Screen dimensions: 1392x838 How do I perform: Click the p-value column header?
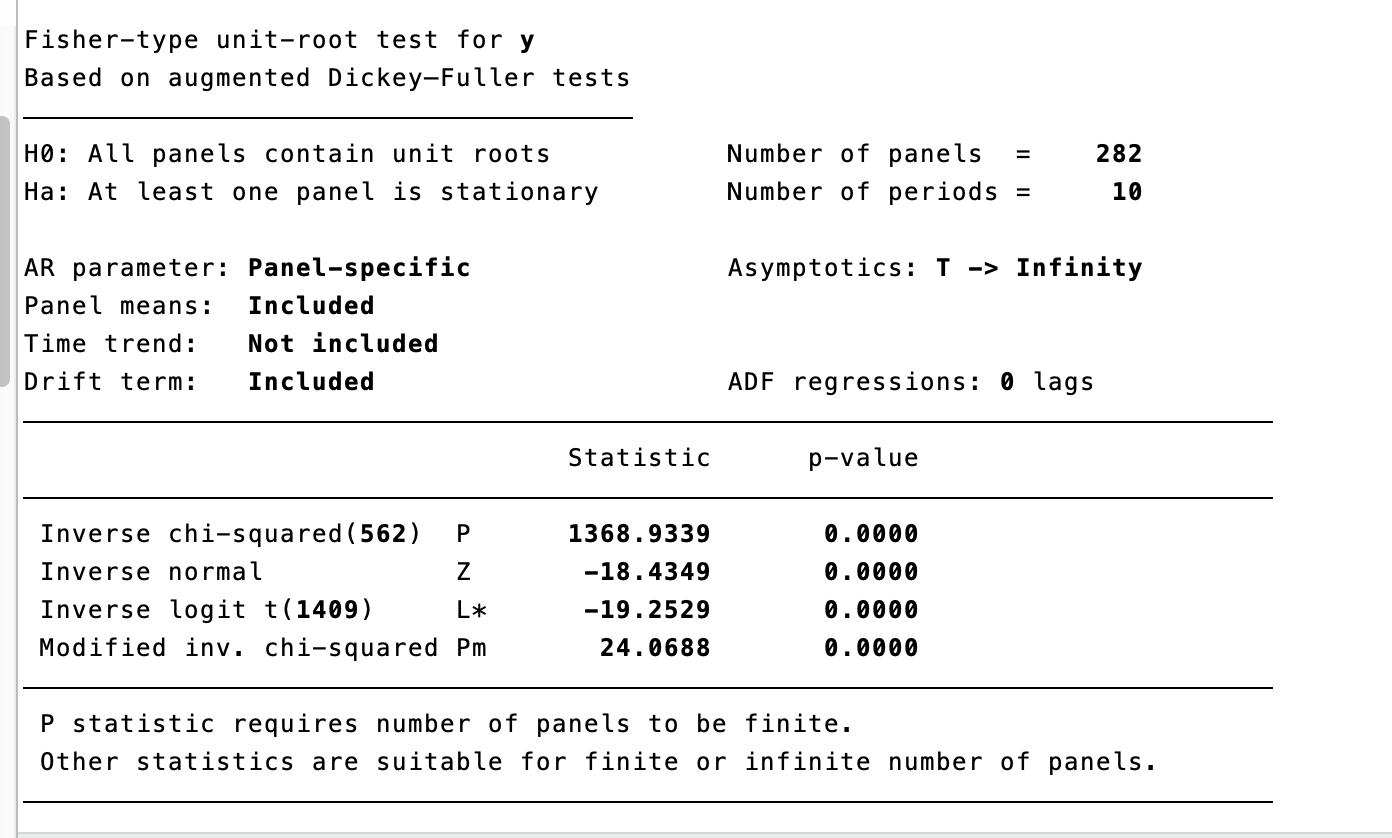point(863,458)
